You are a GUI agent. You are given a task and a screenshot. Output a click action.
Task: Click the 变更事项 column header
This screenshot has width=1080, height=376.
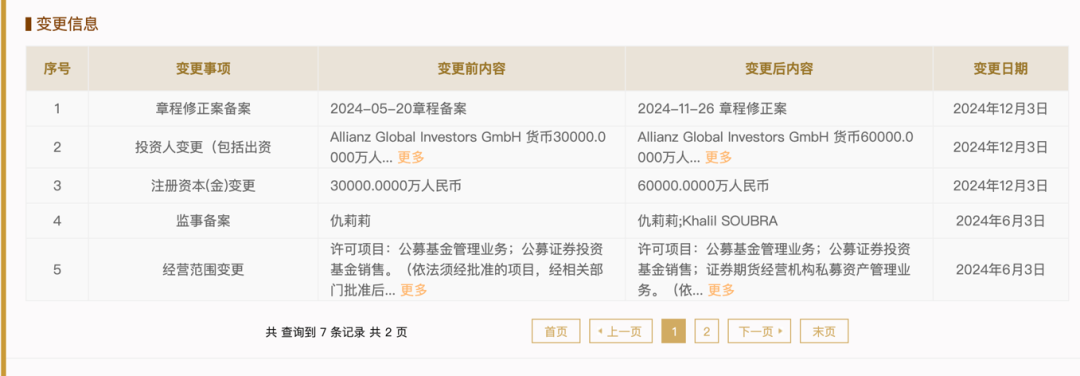(203, 69)
